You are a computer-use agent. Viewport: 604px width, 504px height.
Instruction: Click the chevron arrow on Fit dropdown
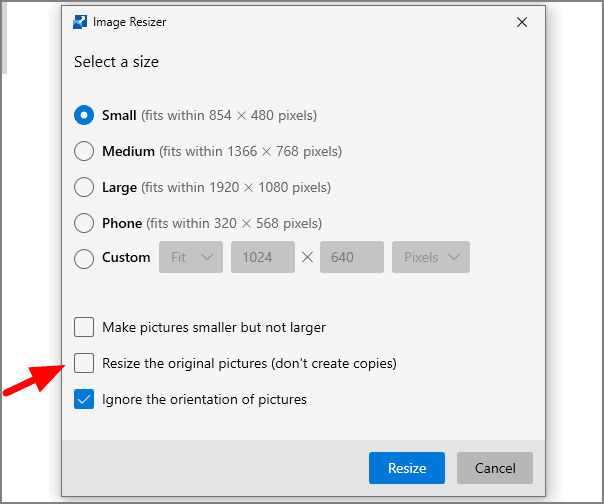pos(207,257)
